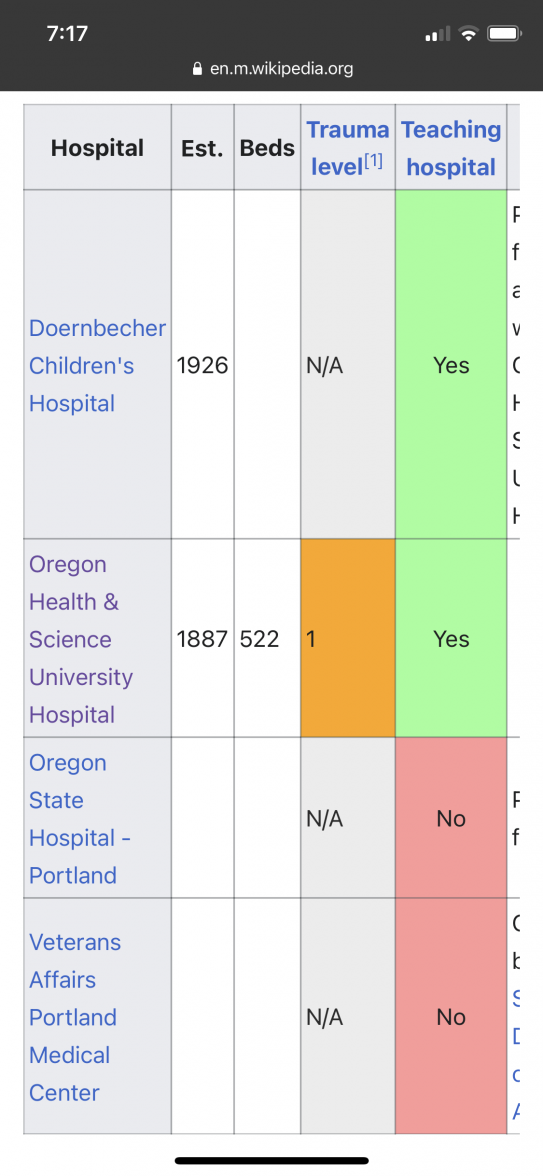The height and width of the screenshot is (1176, 543).
Task: Tap the 7:17 clock in status bar
Action: [67, 34]
